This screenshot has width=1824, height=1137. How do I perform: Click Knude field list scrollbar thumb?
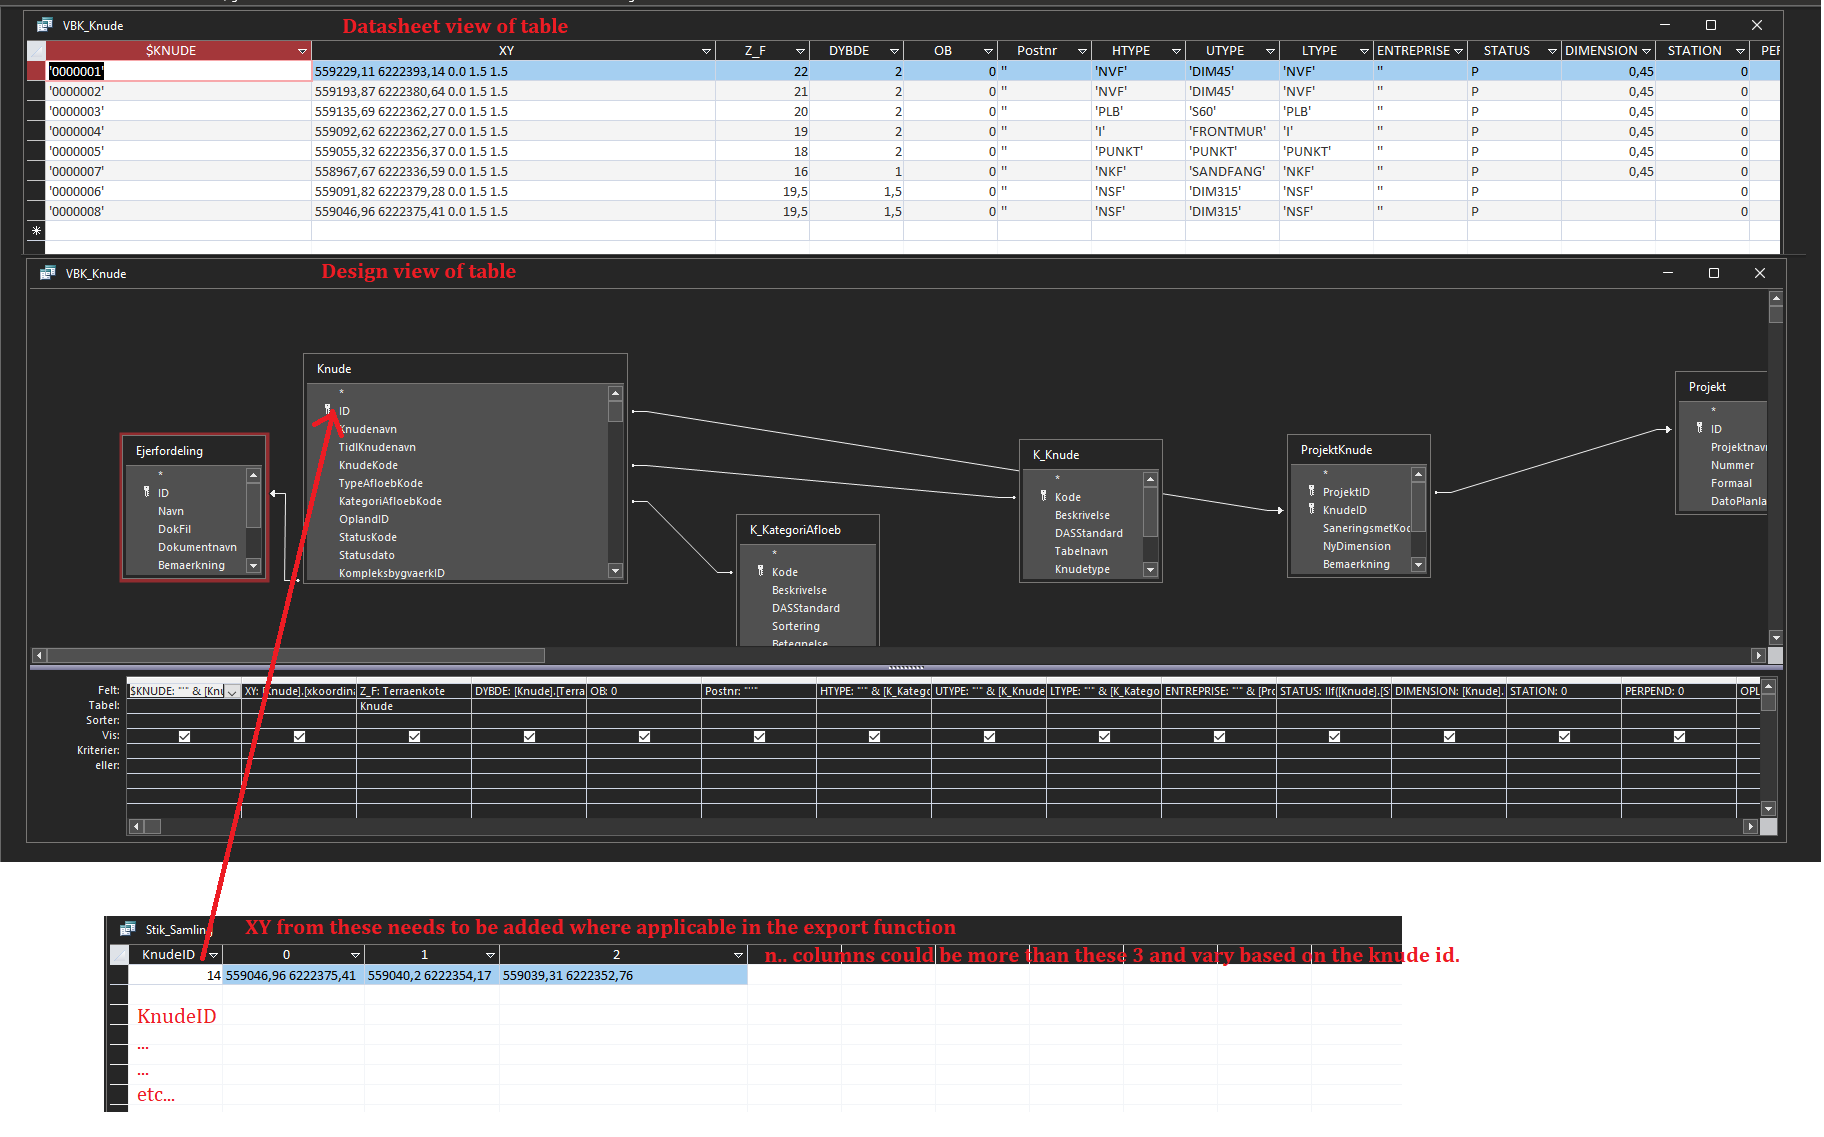pos(615,411)
